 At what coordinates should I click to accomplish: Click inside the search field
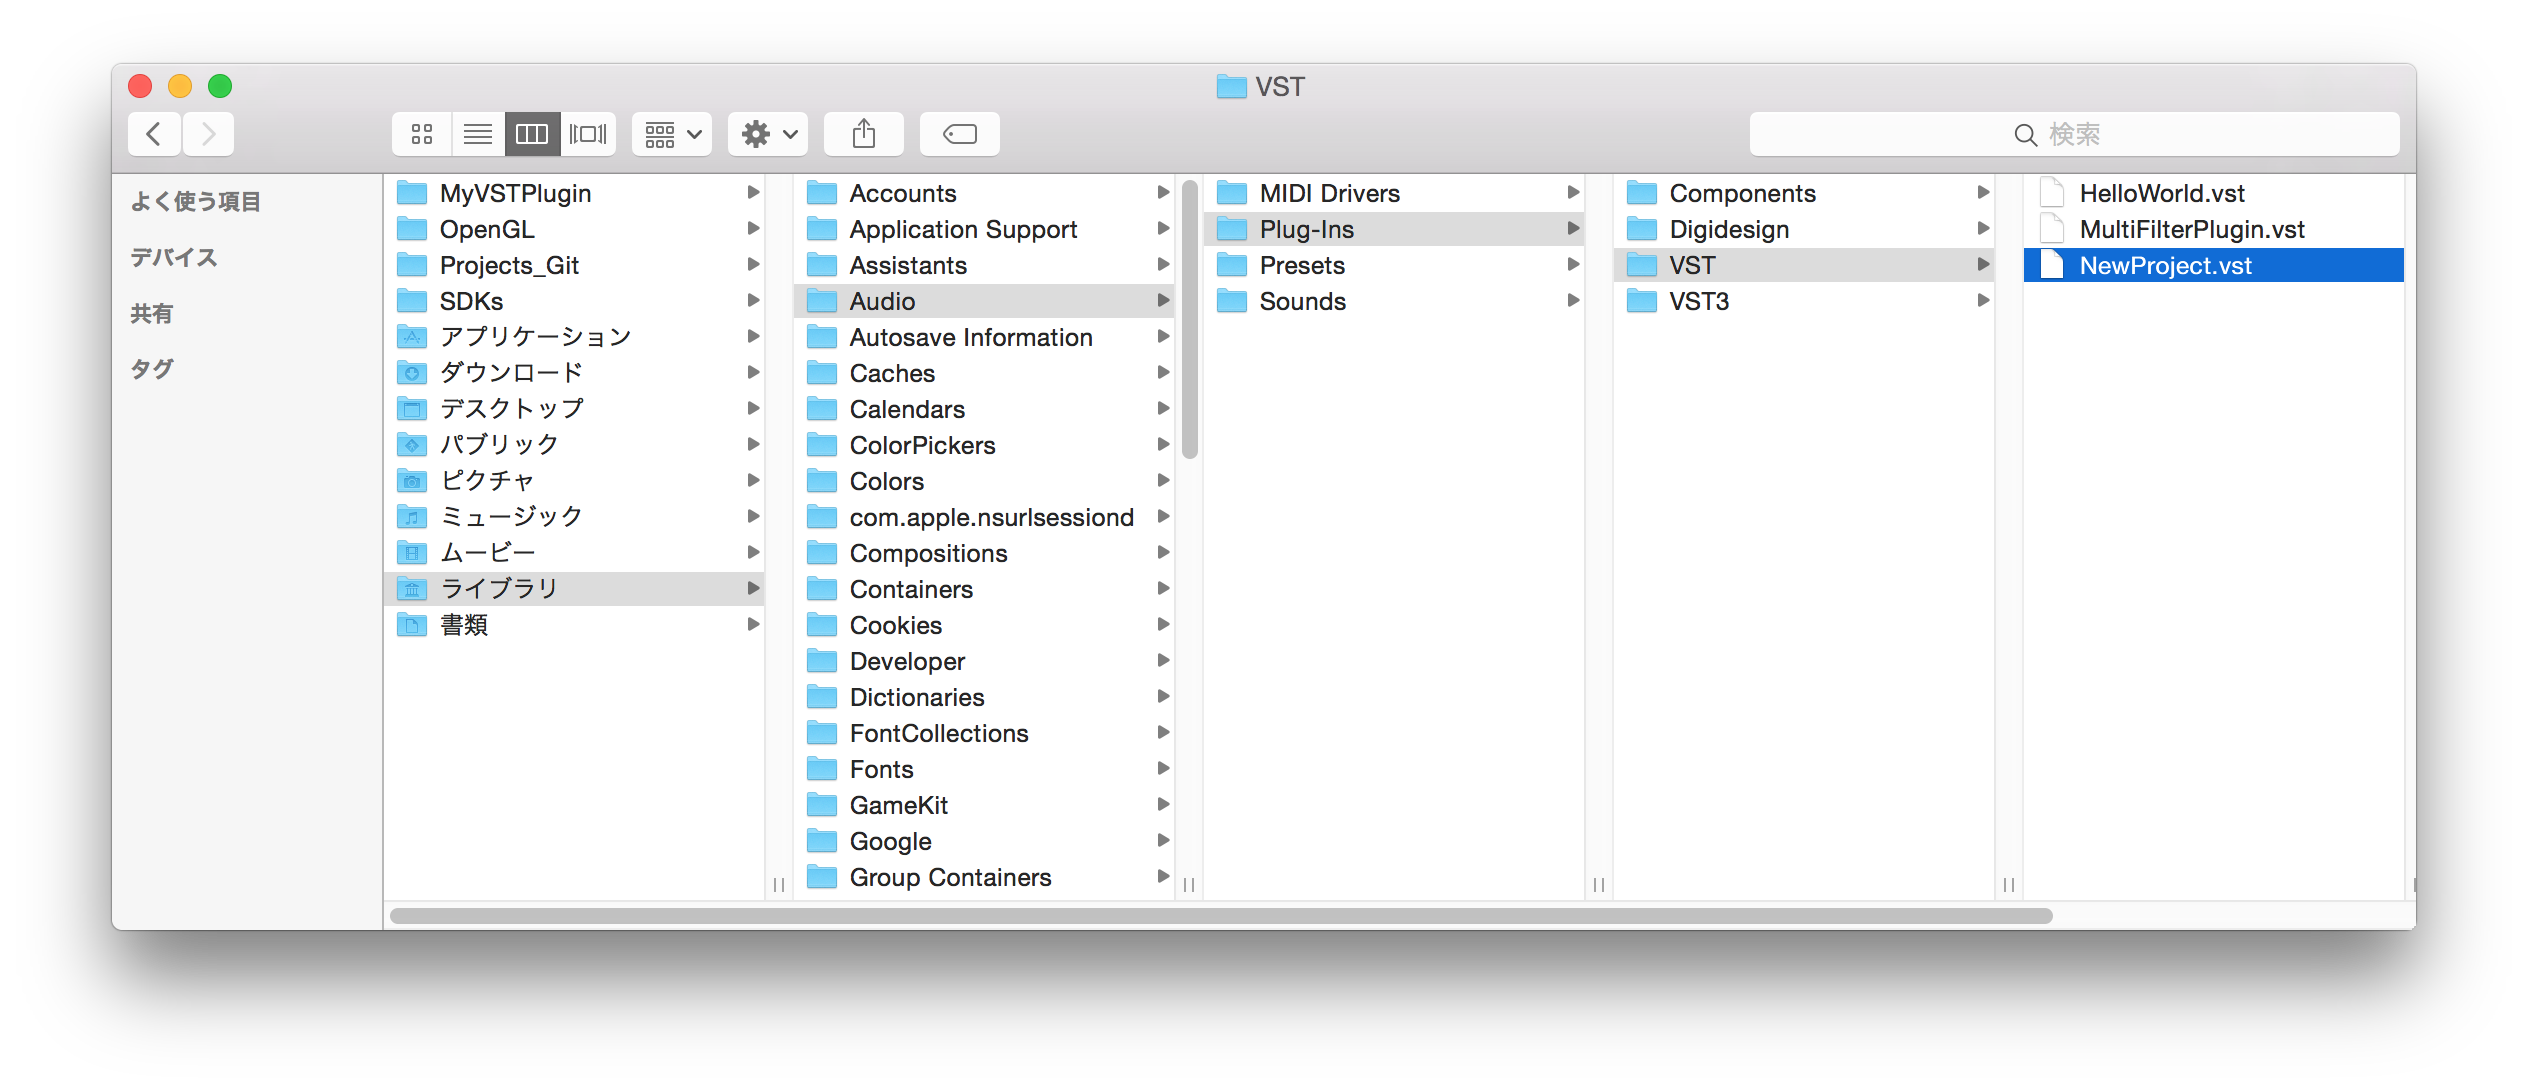pyautogui.click(x=2150, y=134)
